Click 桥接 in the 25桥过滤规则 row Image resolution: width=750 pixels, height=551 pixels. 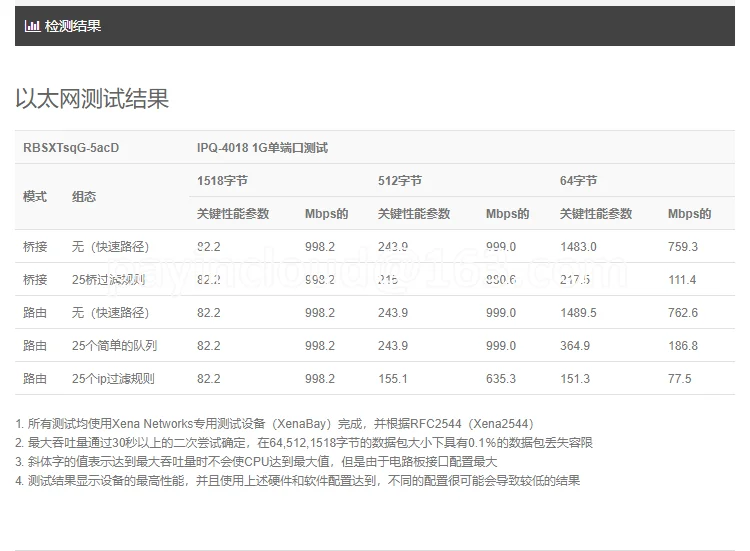(x=35, y=280)
